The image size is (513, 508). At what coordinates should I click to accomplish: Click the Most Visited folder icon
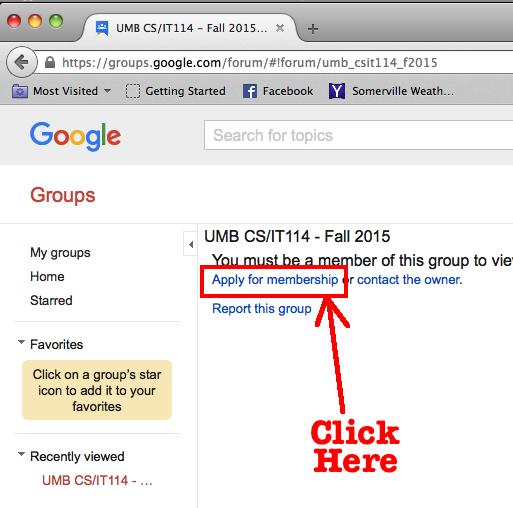click(x=20, y=91)
